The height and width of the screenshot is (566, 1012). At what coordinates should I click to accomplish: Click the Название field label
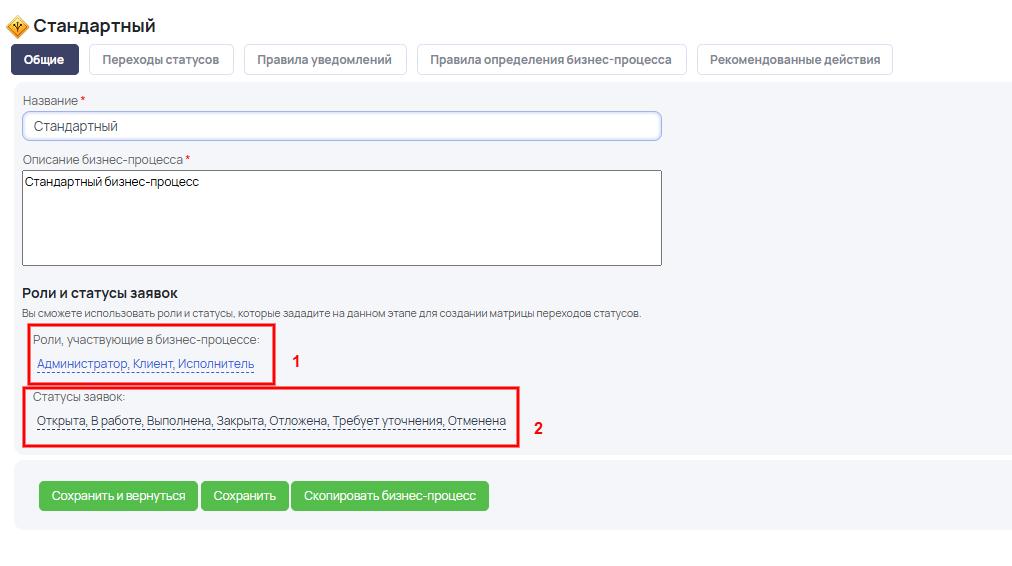point(50,101)
